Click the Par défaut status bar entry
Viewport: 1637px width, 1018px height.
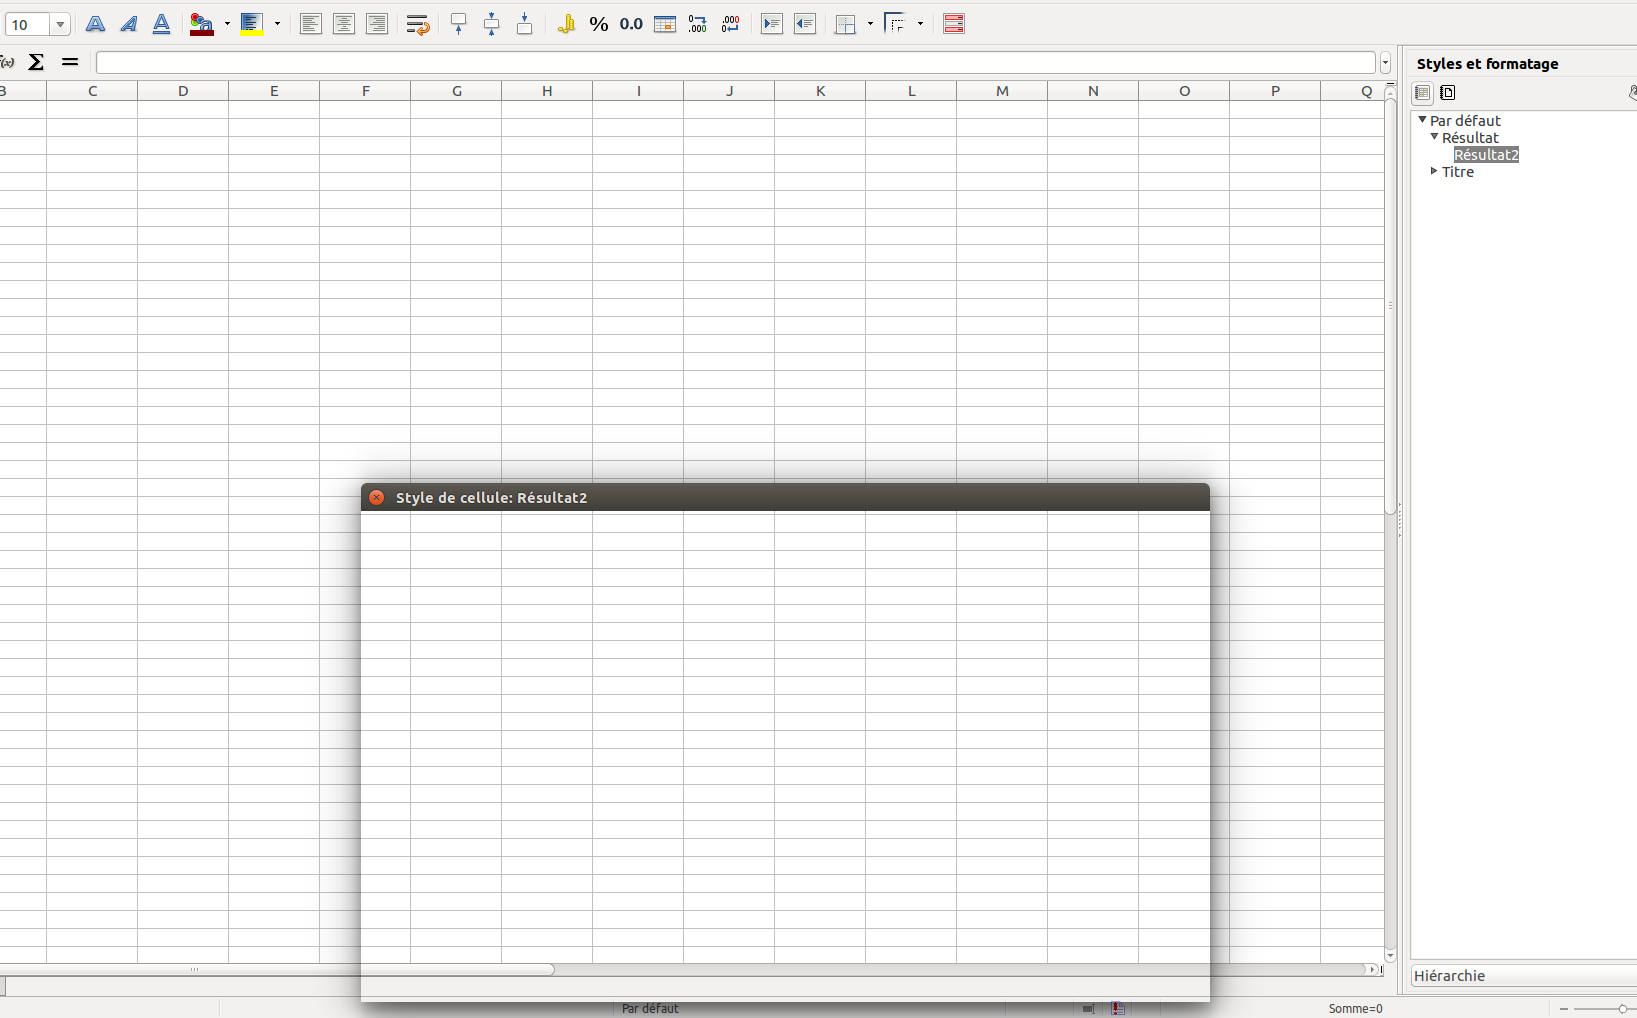point(650,1009)
